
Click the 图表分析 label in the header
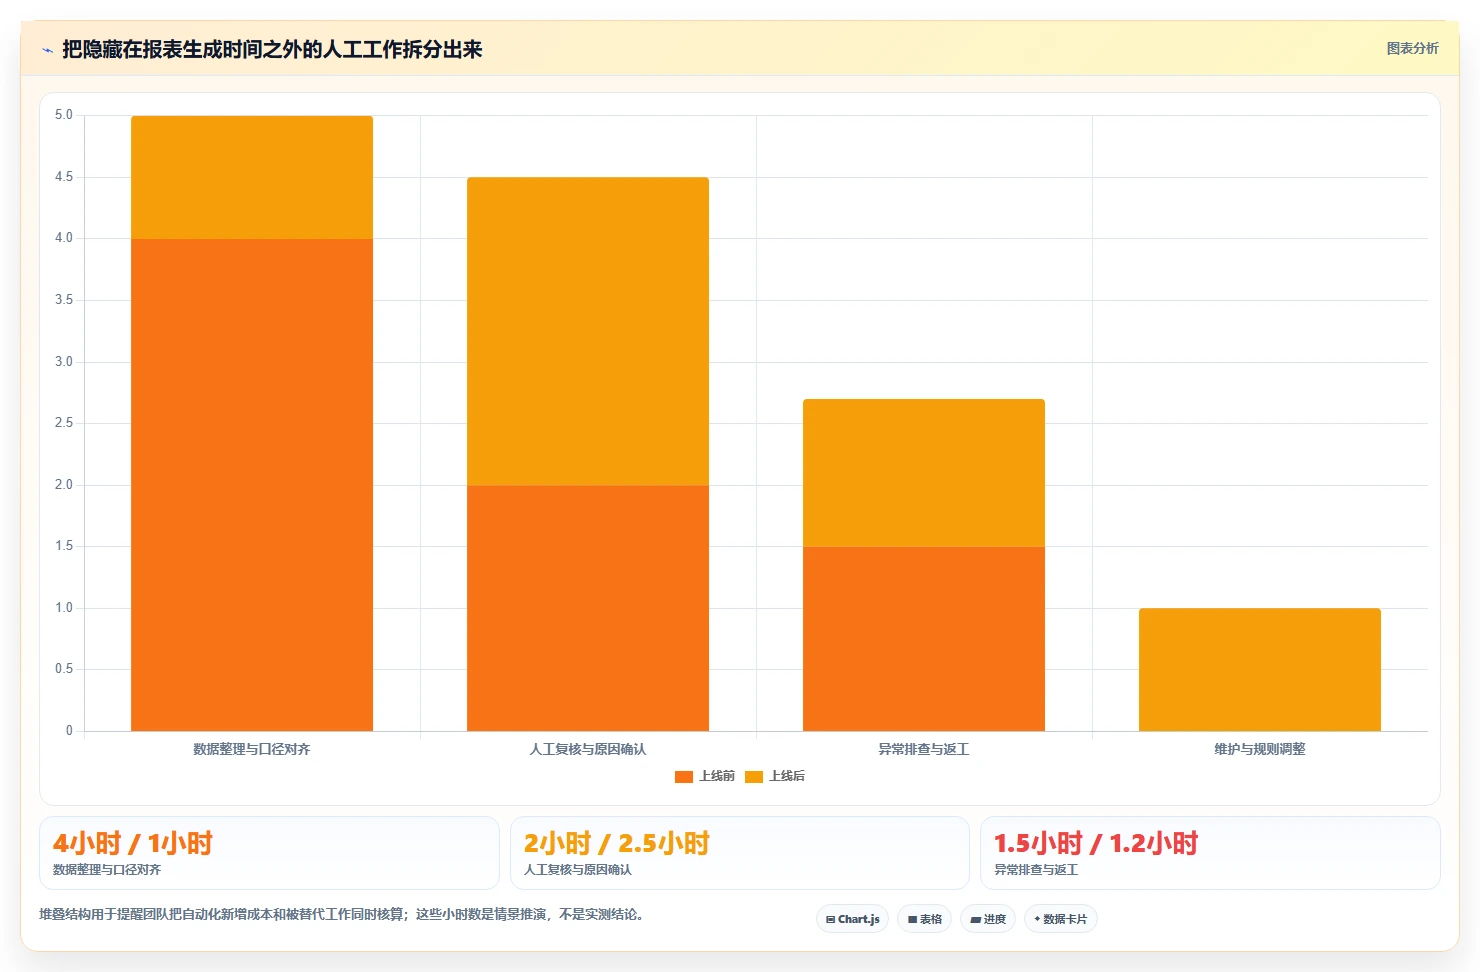(x=1412, y=48)
